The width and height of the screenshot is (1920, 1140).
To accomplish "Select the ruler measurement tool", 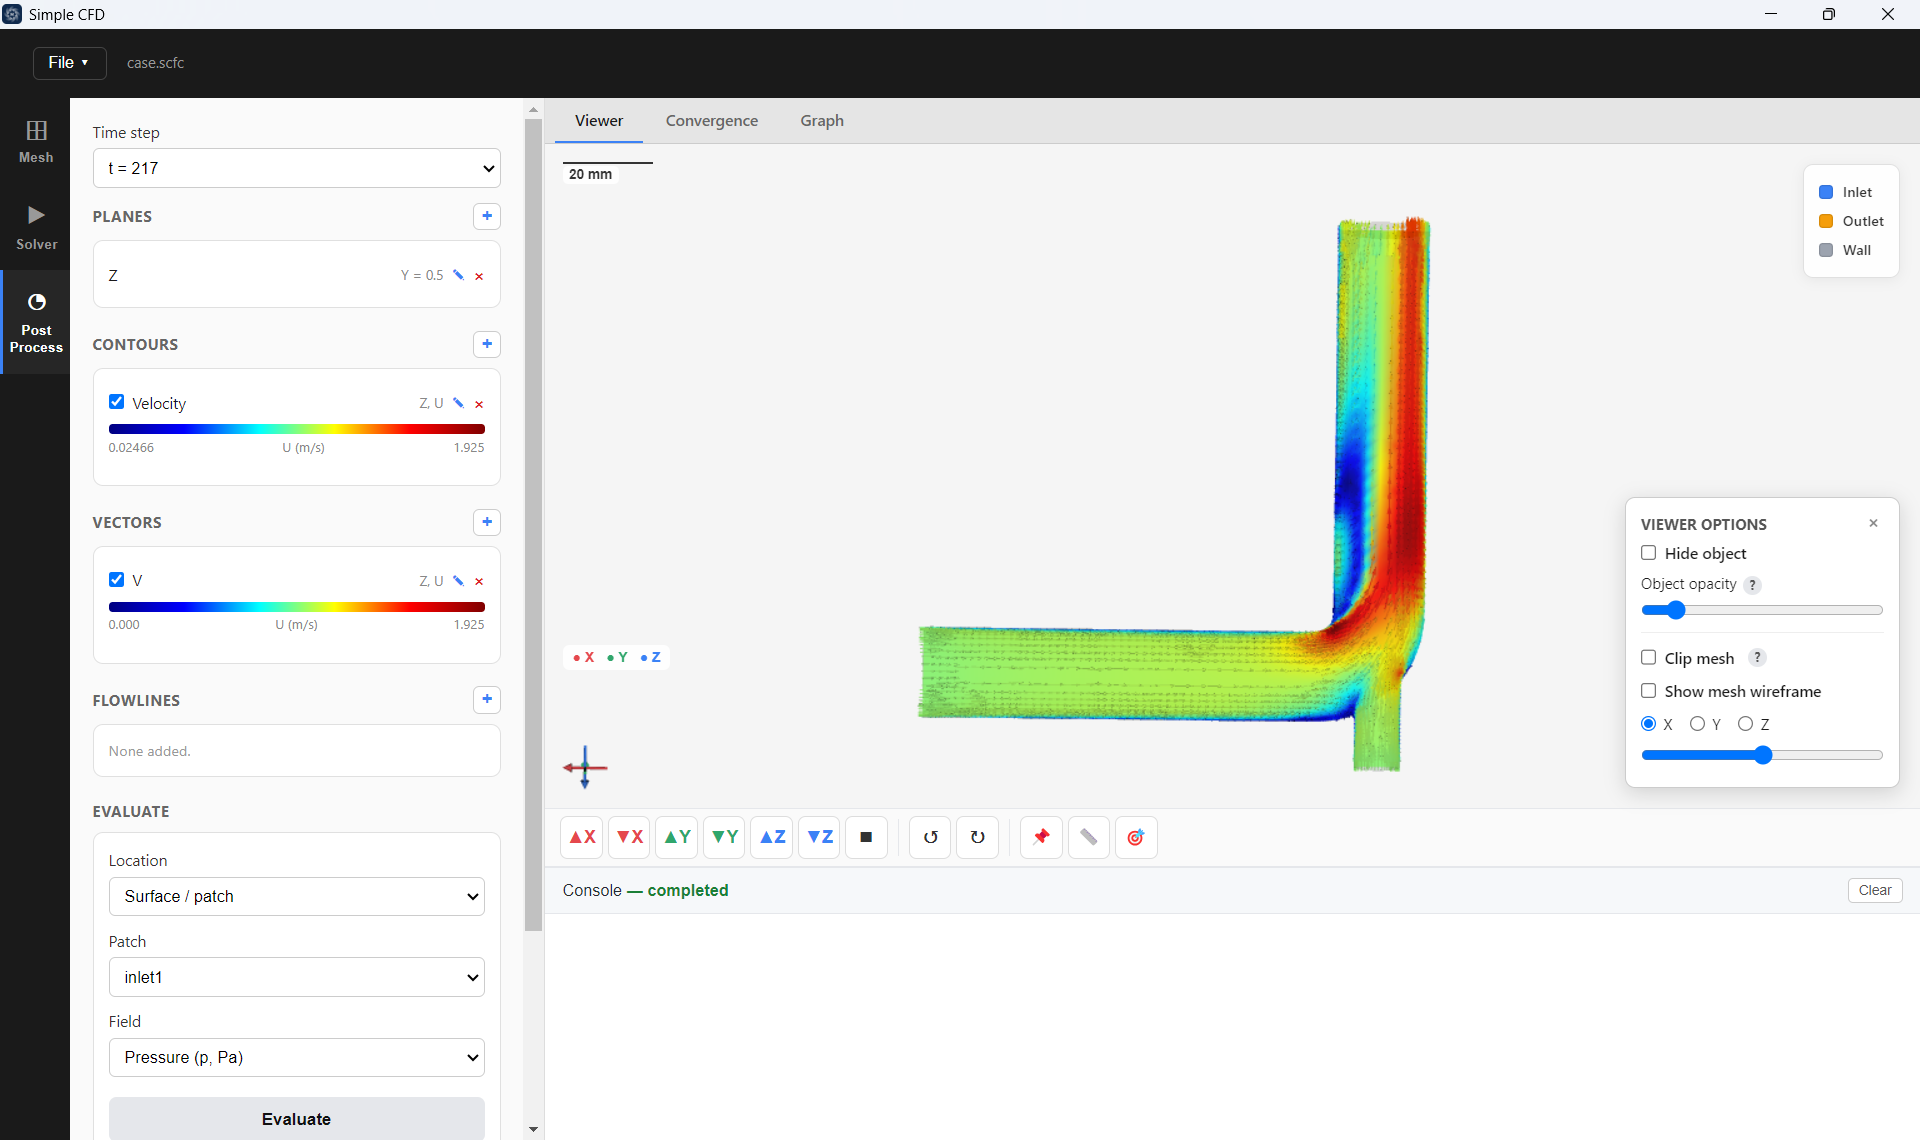I will (1089, 837).
